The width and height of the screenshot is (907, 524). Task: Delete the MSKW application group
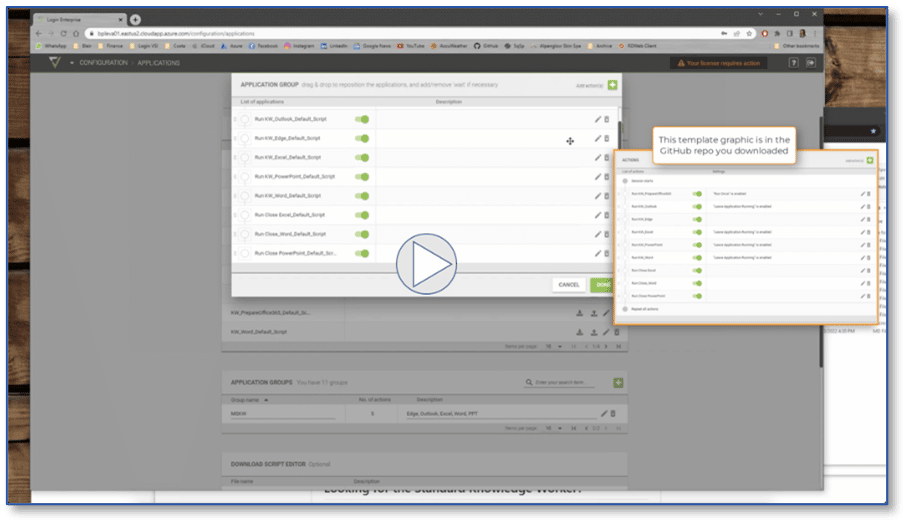[x=613, y=414]
